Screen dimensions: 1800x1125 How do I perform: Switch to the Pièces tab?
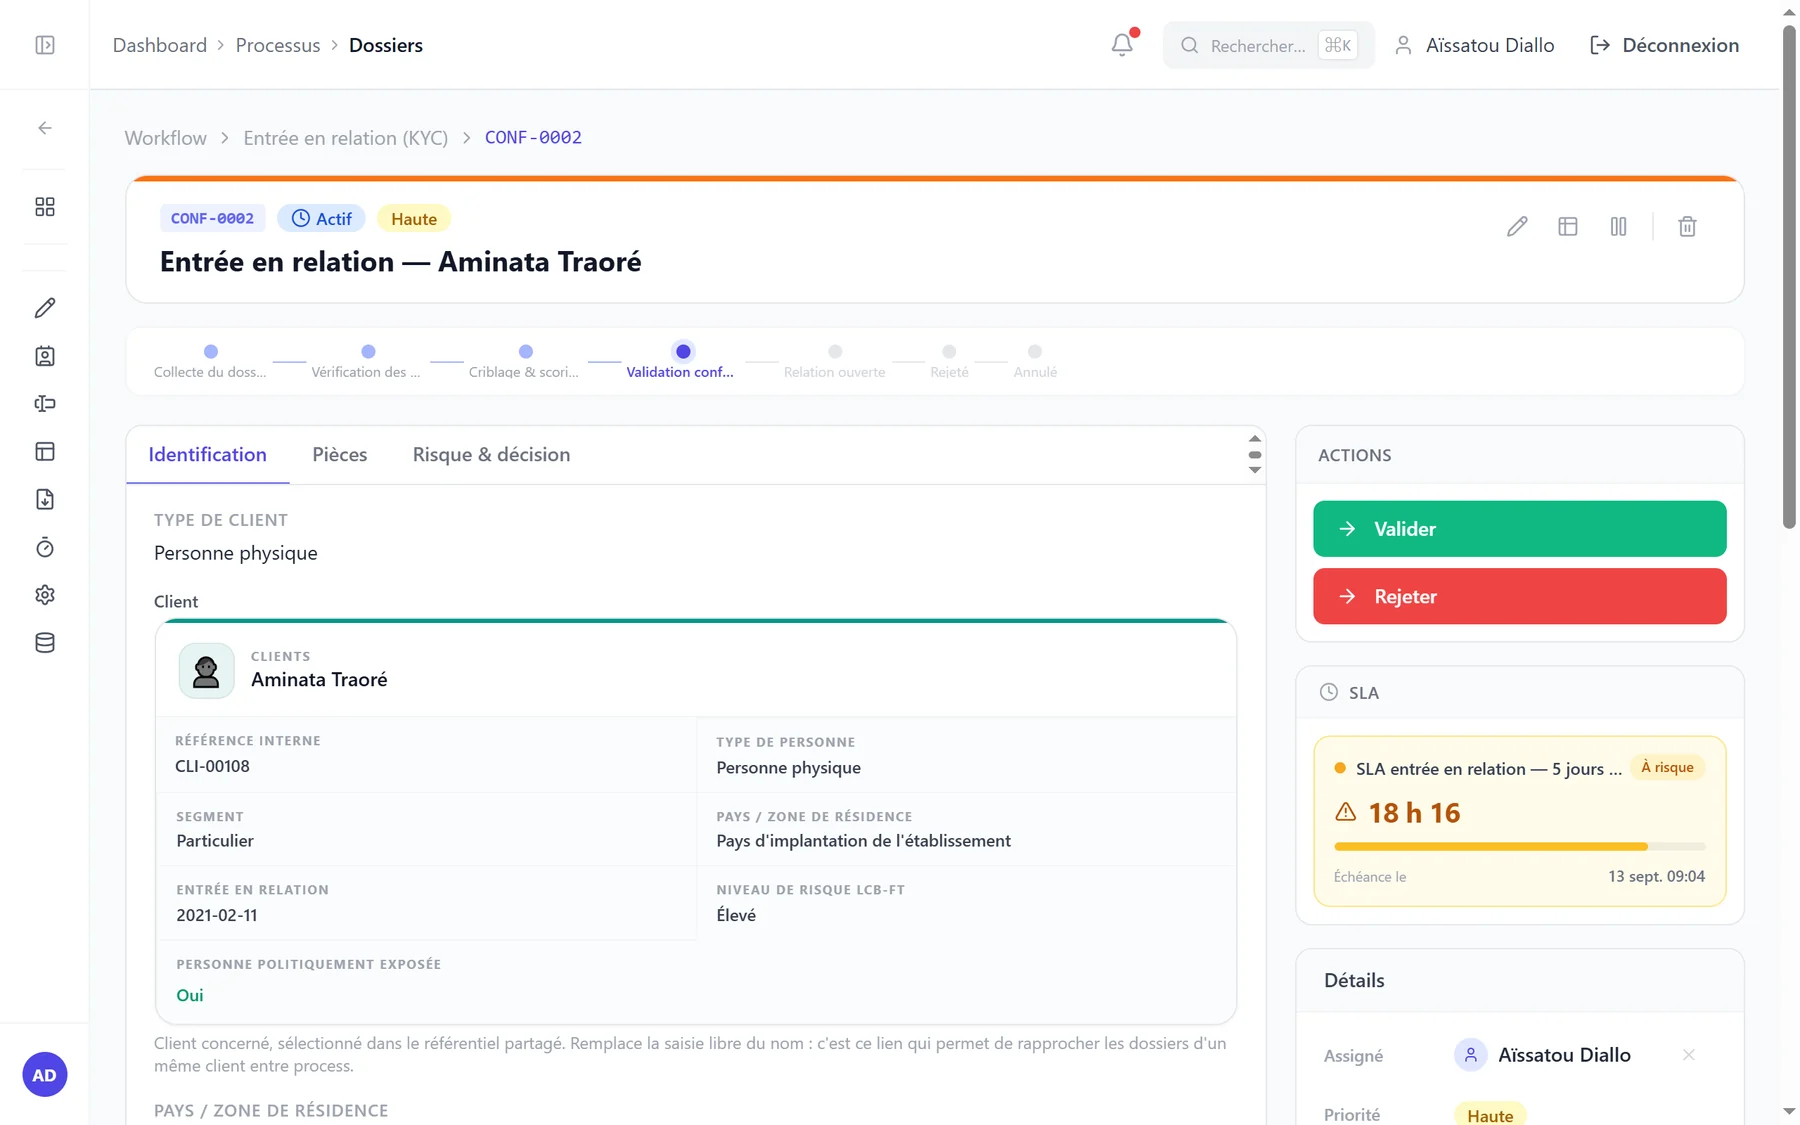click(340, 455)
